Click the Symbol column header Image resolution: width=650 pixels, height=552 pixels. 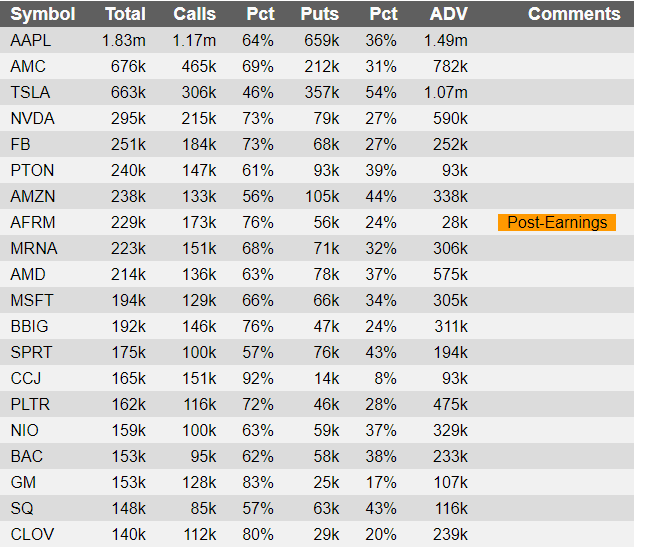[43, 14]
